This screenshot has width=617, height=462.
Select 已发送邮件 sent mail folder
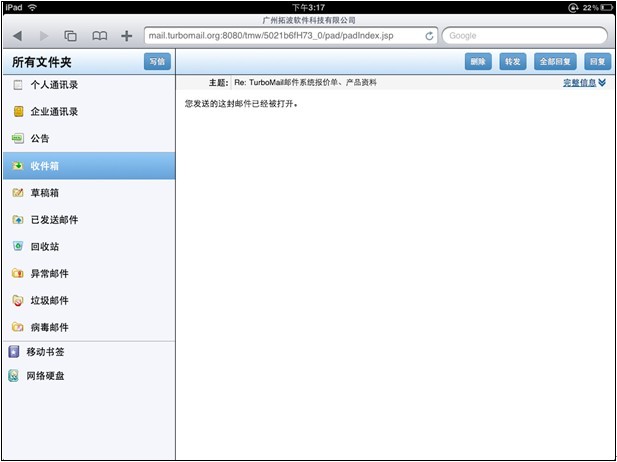54,219
